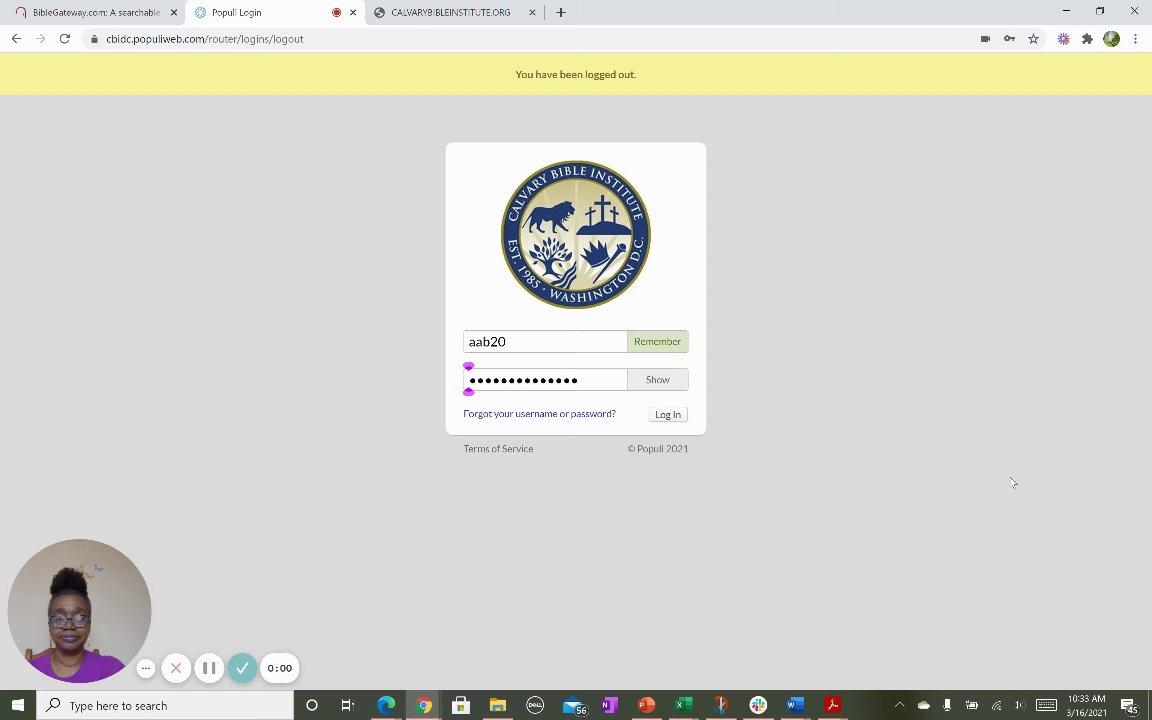View site information via lock icon
This screenshot has height=720, width=1152.
94,39
